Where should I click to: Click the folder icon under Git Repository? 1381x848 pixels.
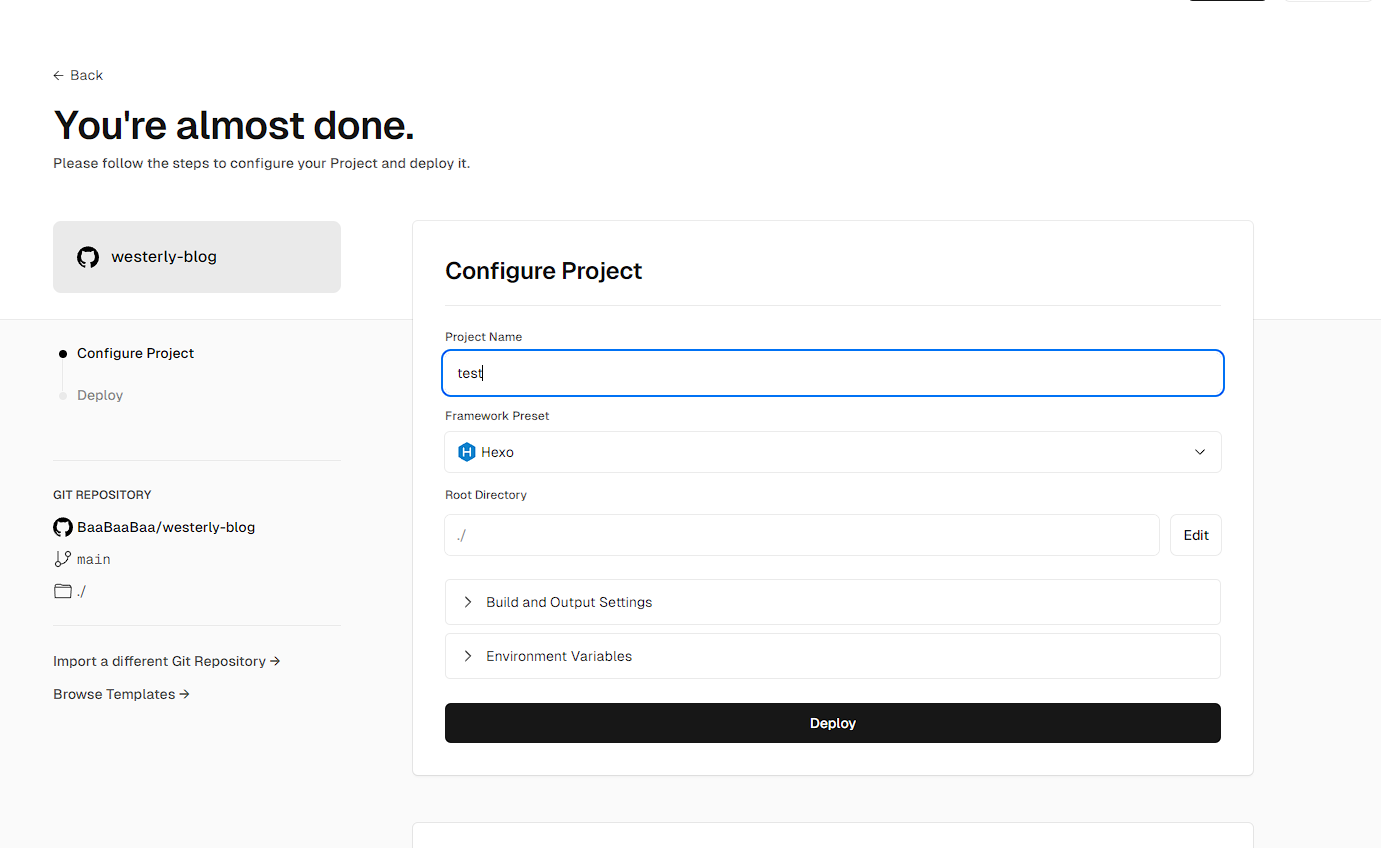pos(63,591)
